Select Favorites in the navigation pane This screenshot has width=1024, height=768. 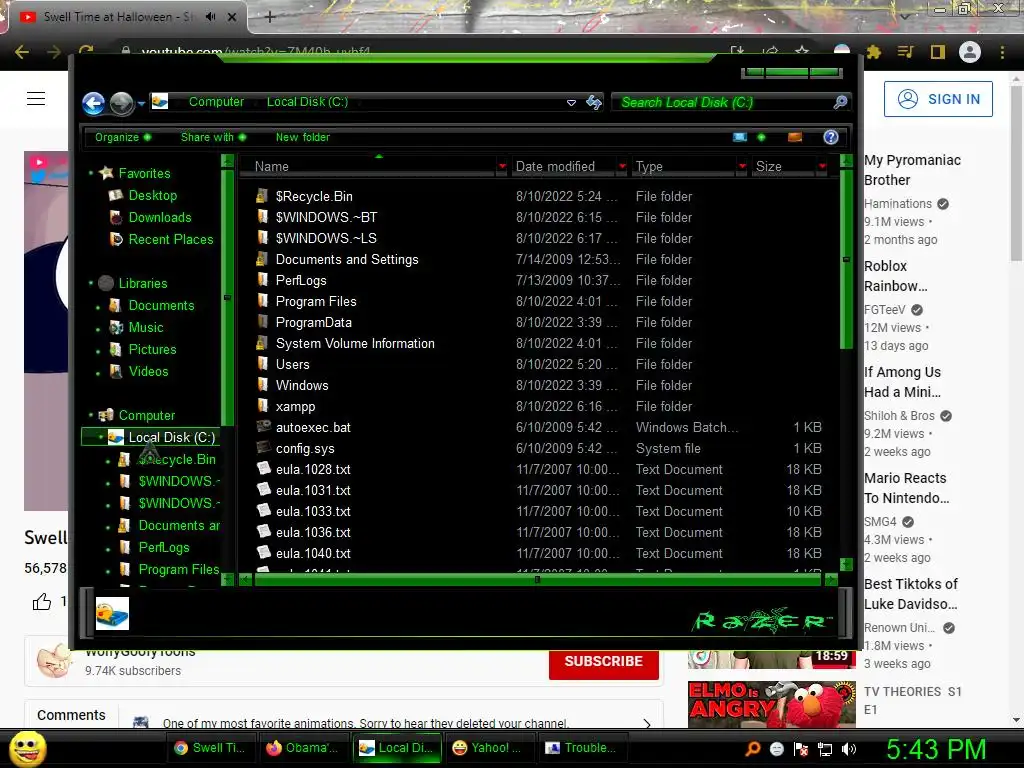[144, 173]
